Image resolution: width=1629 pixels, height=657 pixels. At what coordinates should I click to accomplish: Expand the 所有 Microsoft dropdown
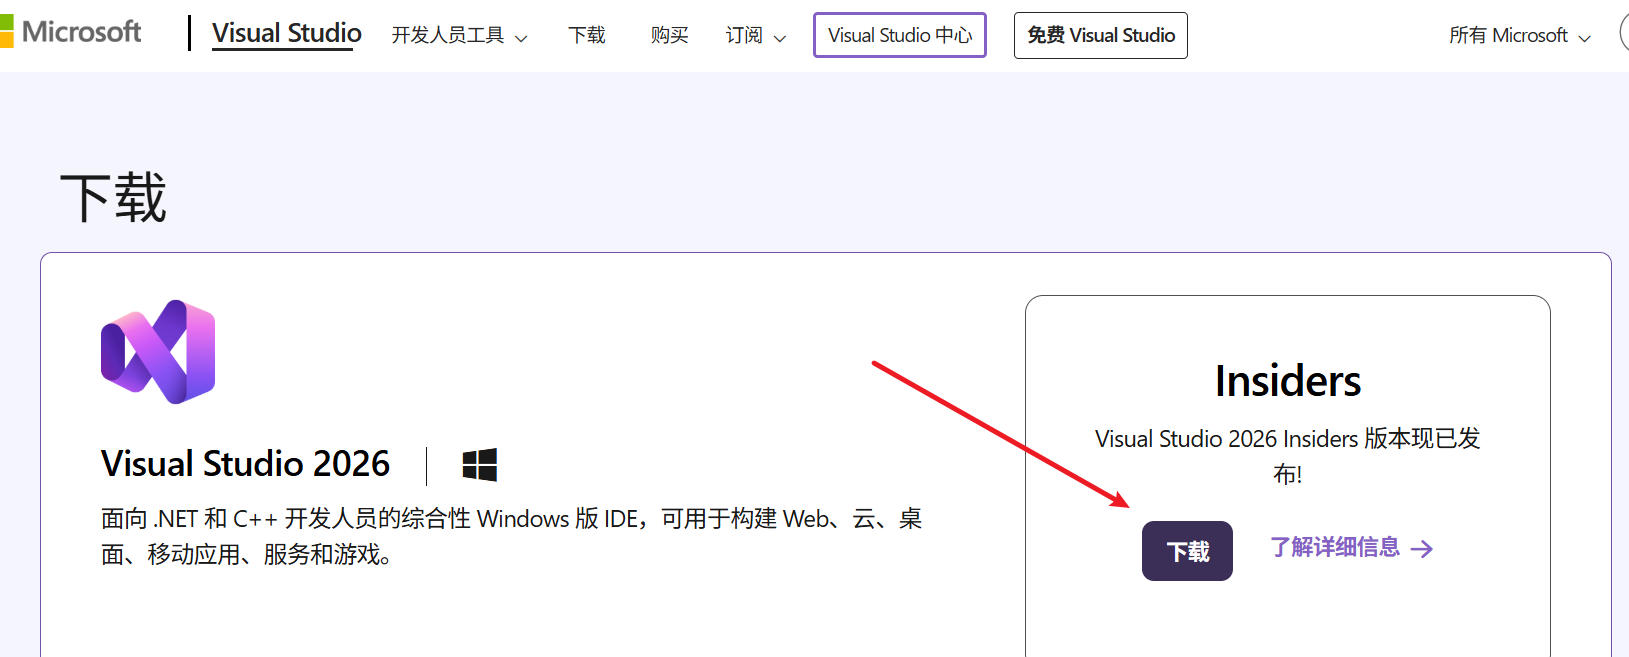point(1520,36)
